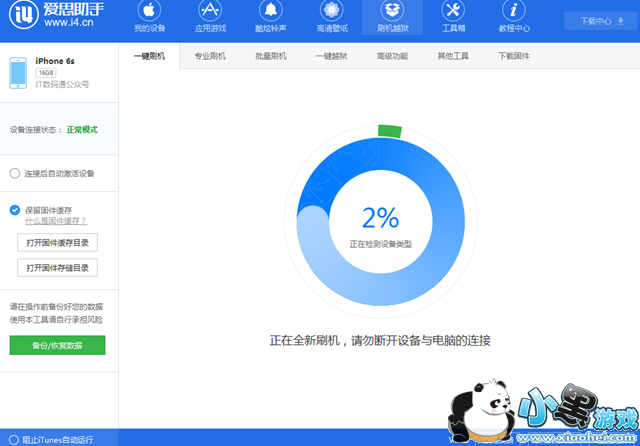Viewport: 640px width, 446px height.
Task: Click green 备份/恢复数据 button
Action: click(57, 345)
